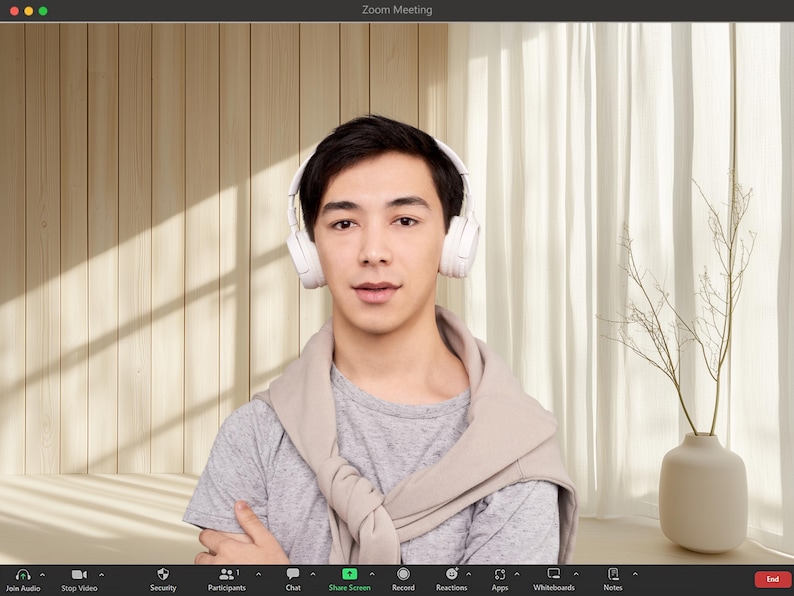Image resolution: width=794 pixels, height=596 pixels.
Task: Open the Notes icon
Action: pyautogui.click(x=613, y=574)
